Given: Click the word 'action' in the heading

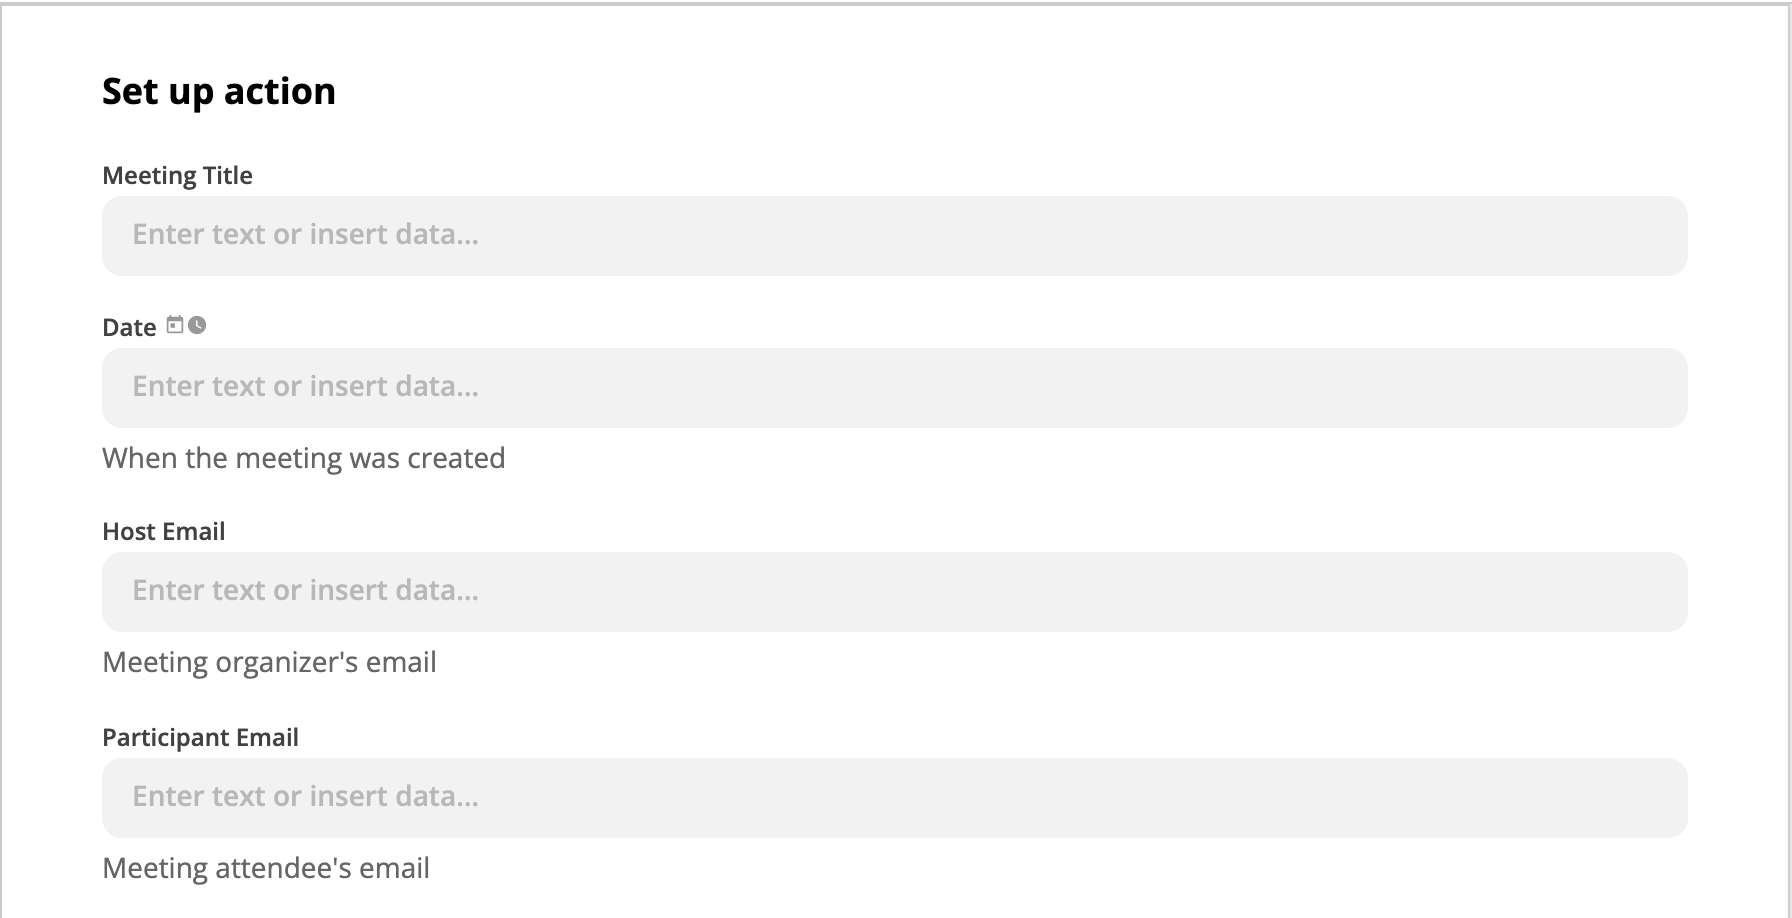Looking at the screenshot, I should click(280, 92).
